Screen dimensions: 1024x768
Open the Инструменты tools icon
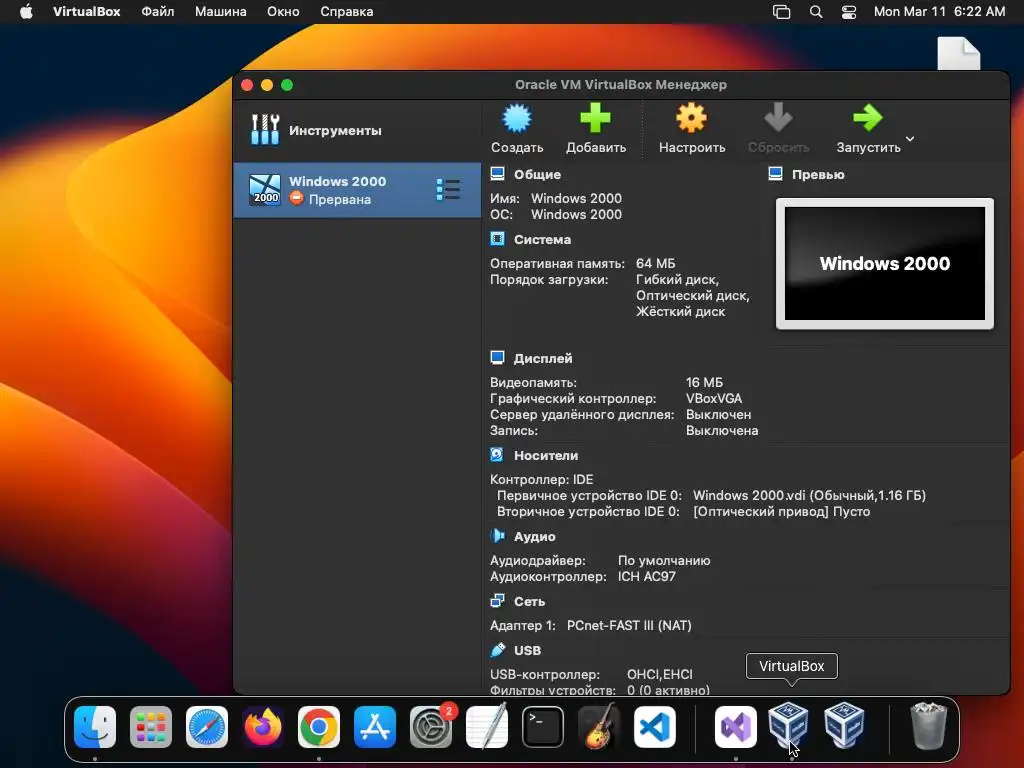[265, 129]
